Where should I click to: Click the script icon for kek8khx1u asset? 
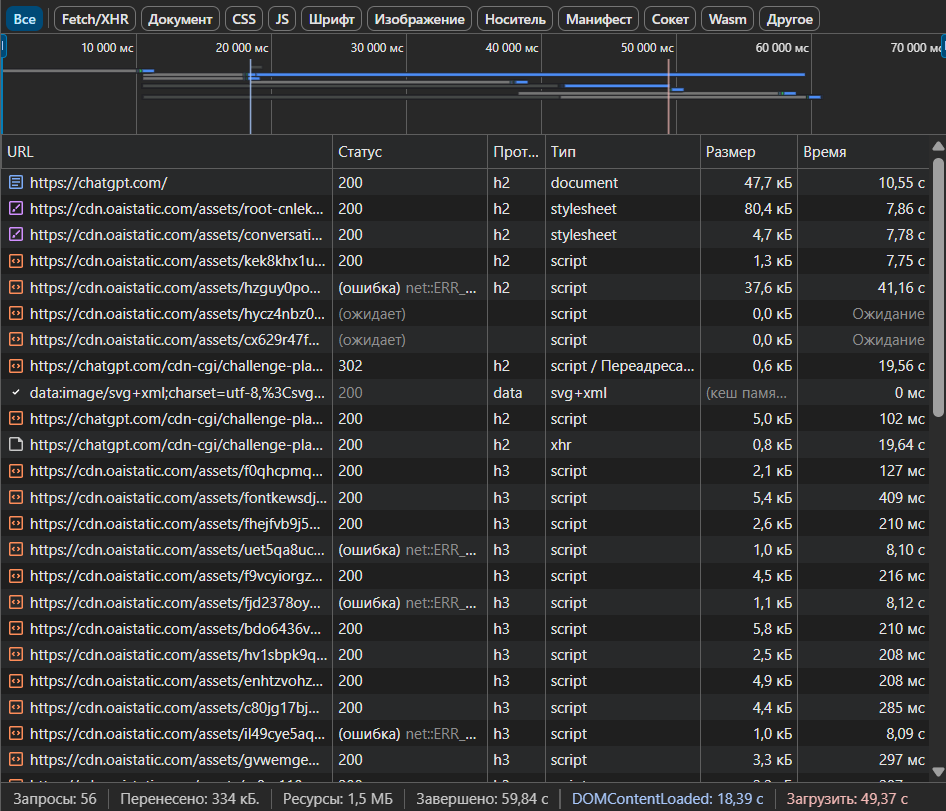(x=16, y=261)
